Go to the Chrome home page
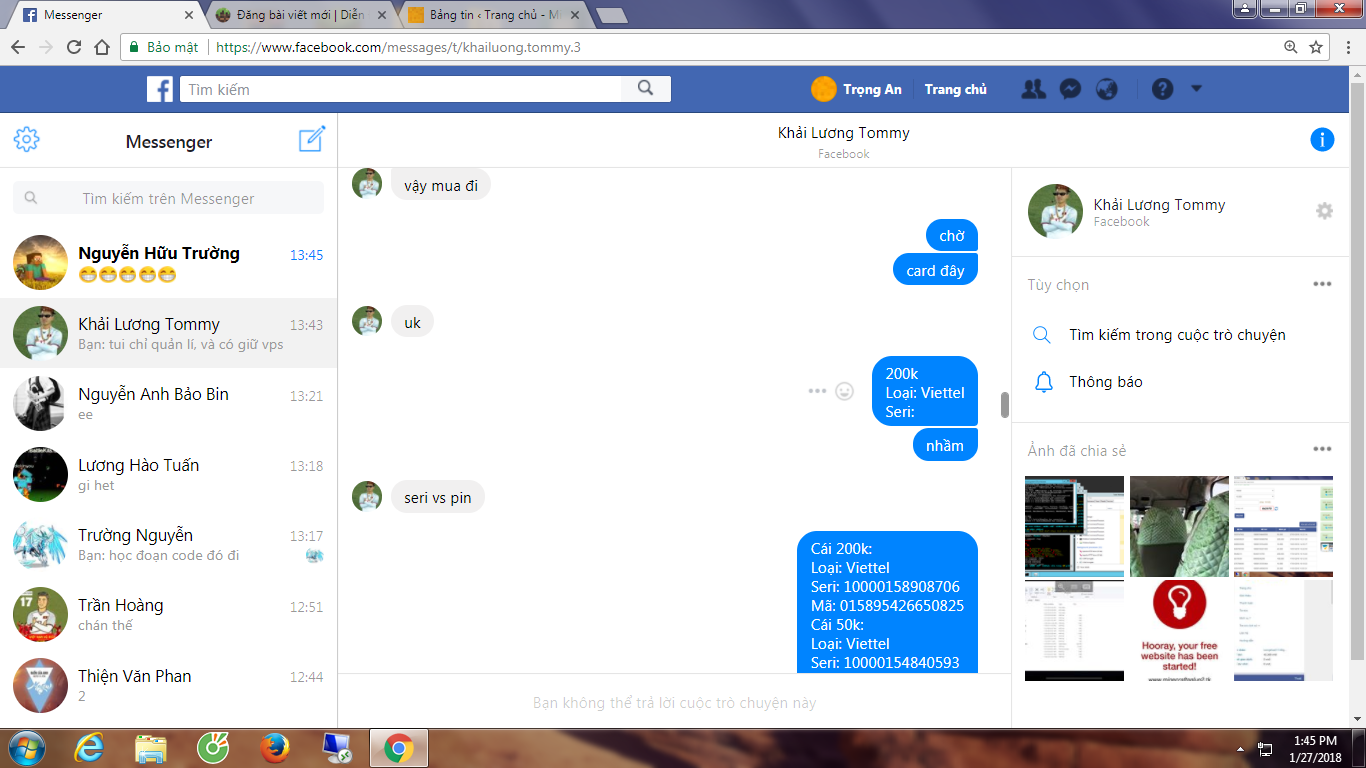The width and height of the screenshot is (1366, 768). pyautogui.click(x=102, y=47)
